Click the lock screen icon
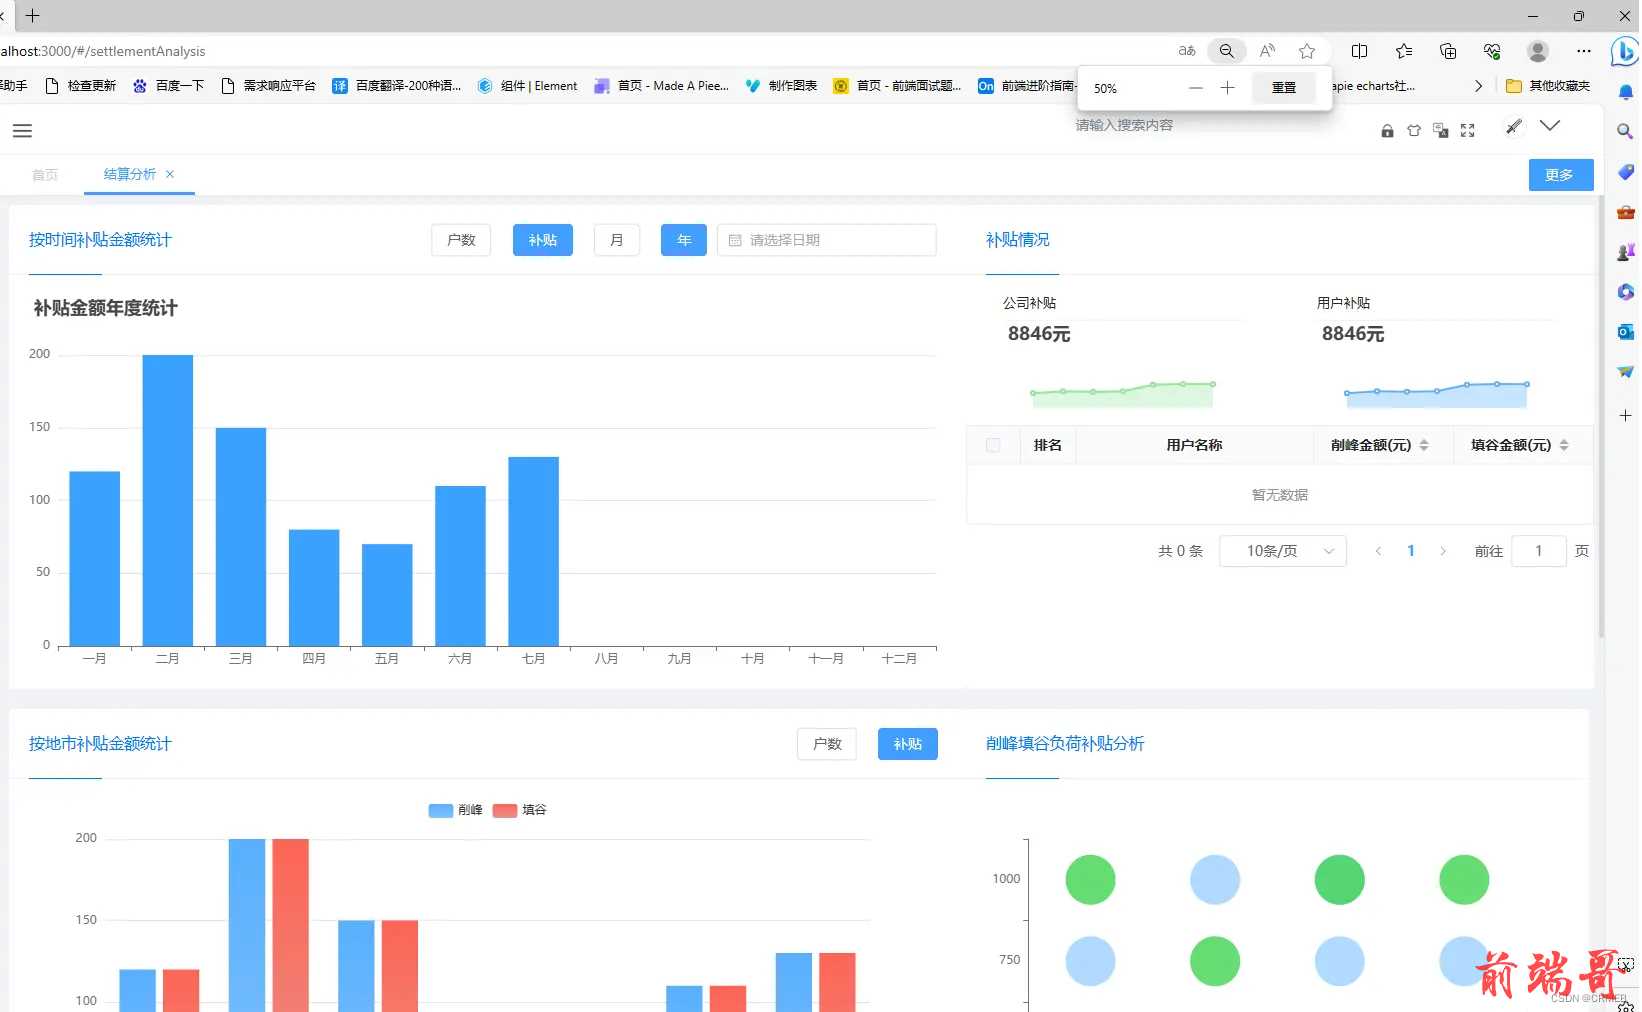This screenshot has width=1642, height=1012. 1387,131
